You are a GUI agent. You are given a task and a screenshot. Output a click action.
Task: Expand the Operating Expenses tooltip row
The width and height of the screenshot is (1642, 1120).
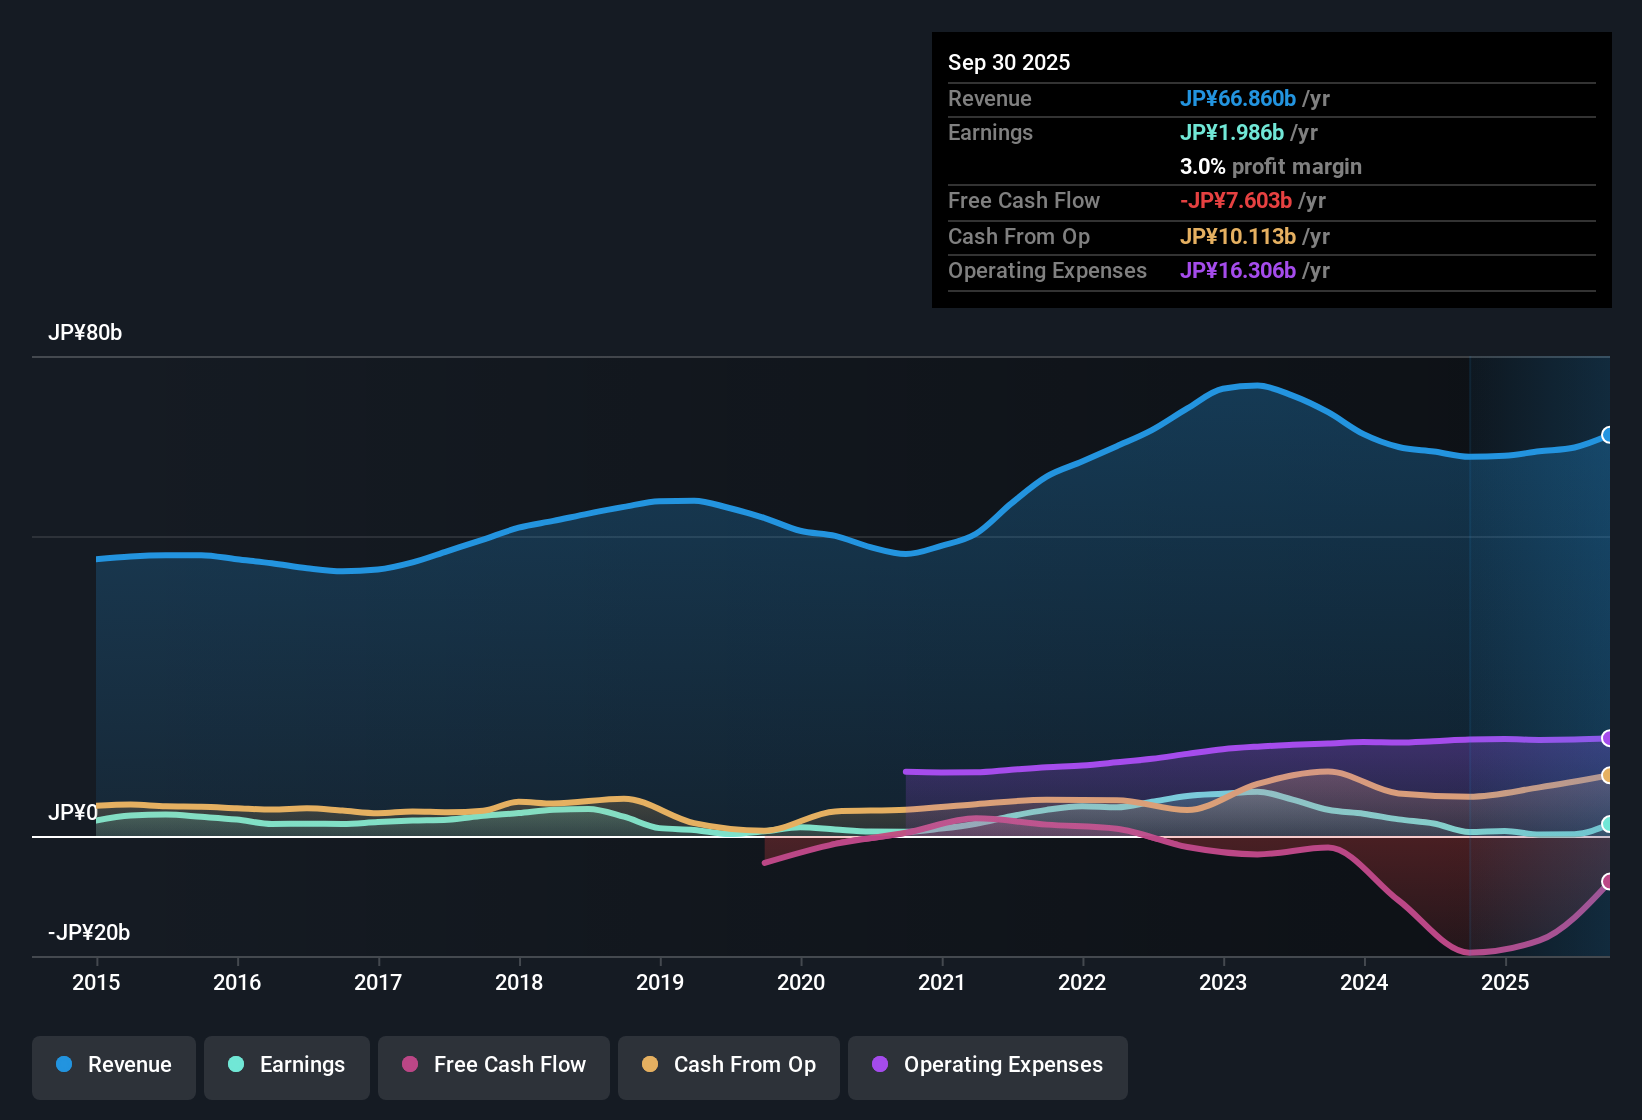tap(1047, 270)
